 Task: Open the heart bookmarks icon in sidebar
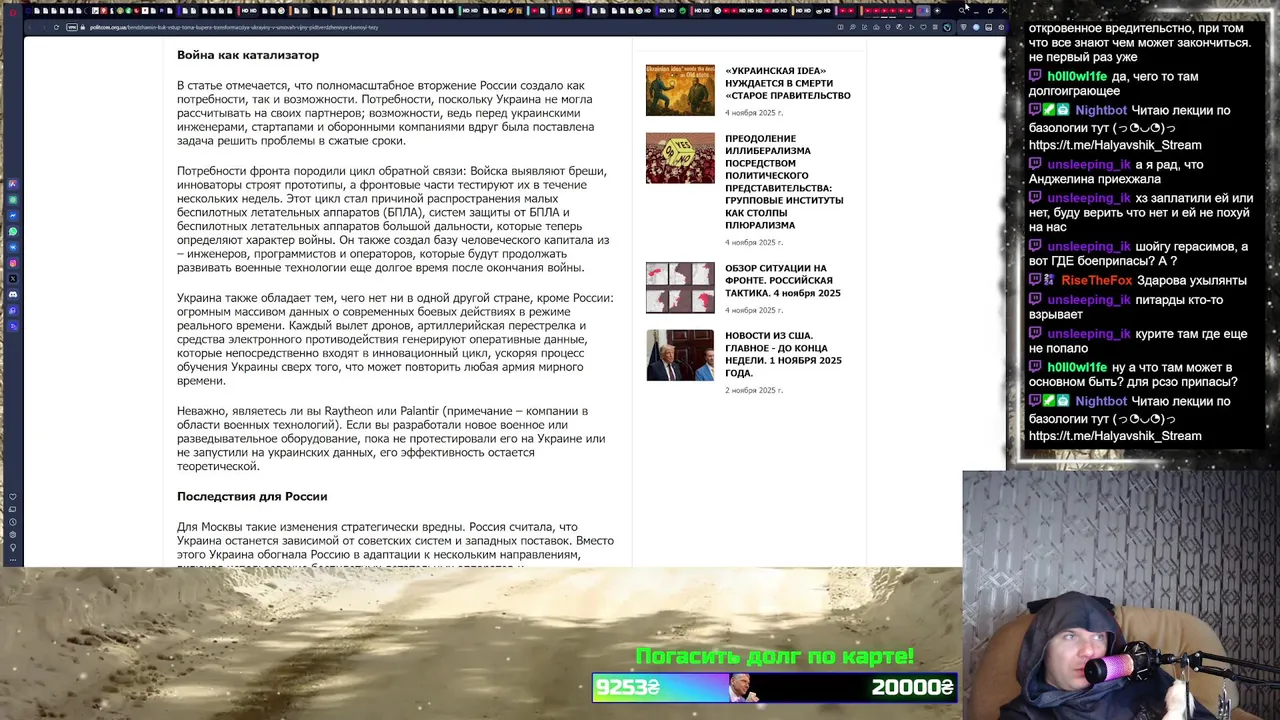point(13,496)
